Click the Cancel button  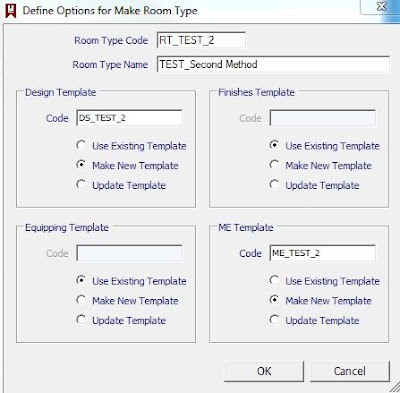(350, 371)
